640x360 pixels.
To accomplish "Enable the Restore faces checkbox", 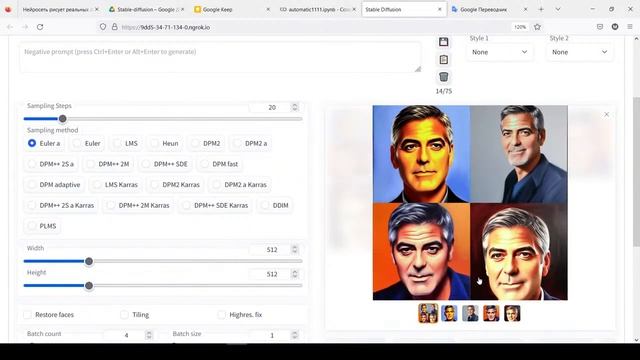I will click(x=27, y=315).
